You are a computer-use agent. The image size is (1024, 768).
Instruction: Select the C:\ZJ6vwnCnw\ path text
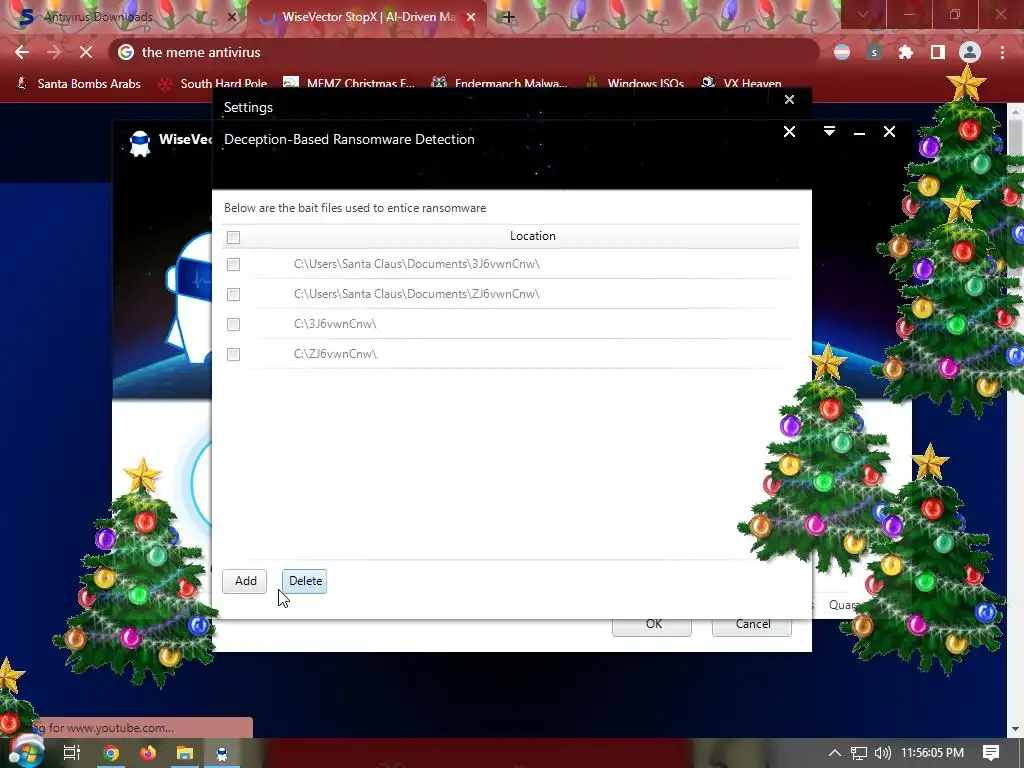[336, 354]
